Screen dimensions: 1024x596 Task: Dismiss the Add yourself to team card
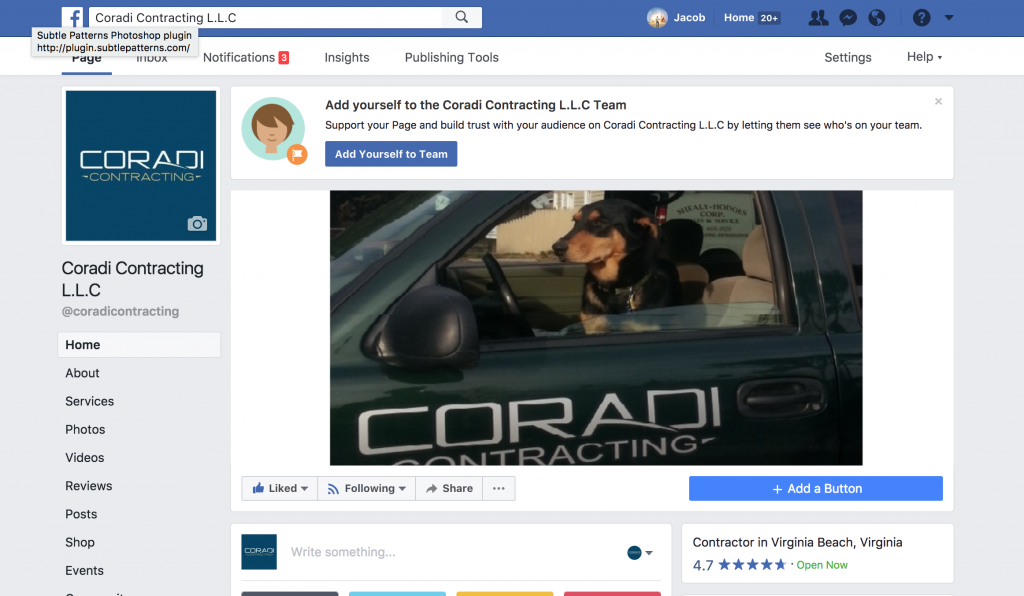pos(938,101)
